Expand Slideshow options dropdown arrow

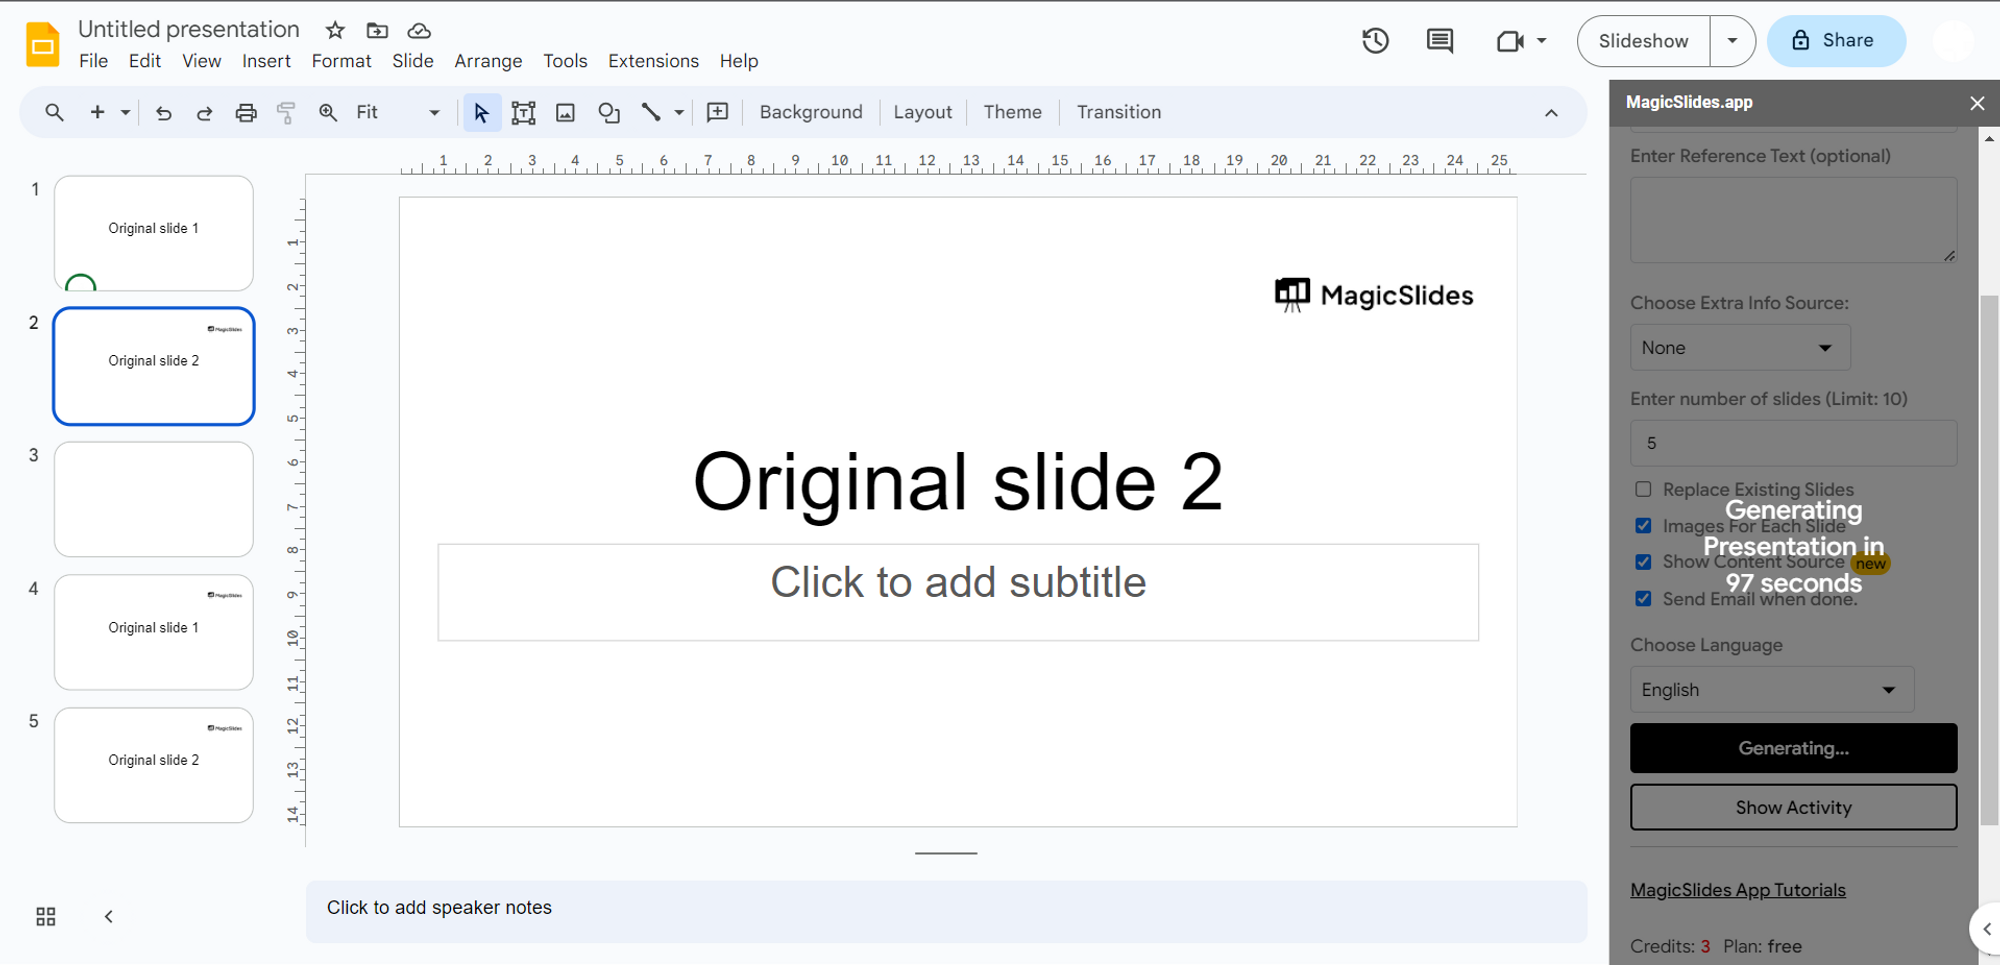point(1732,41)
